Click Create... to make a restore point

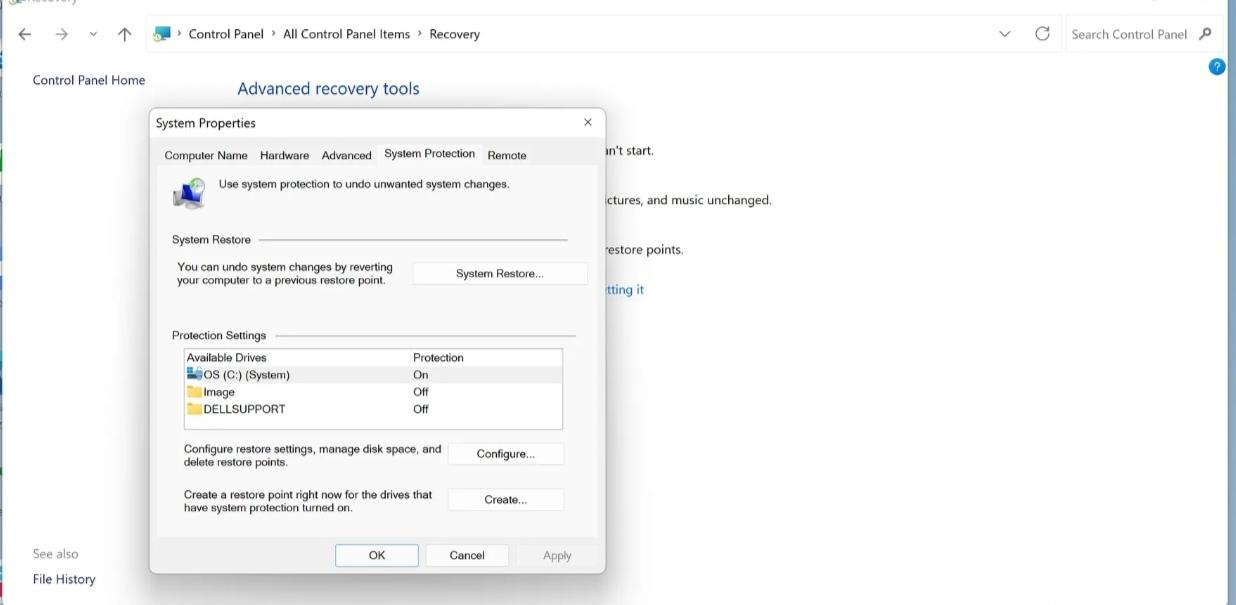pos(505,500)
